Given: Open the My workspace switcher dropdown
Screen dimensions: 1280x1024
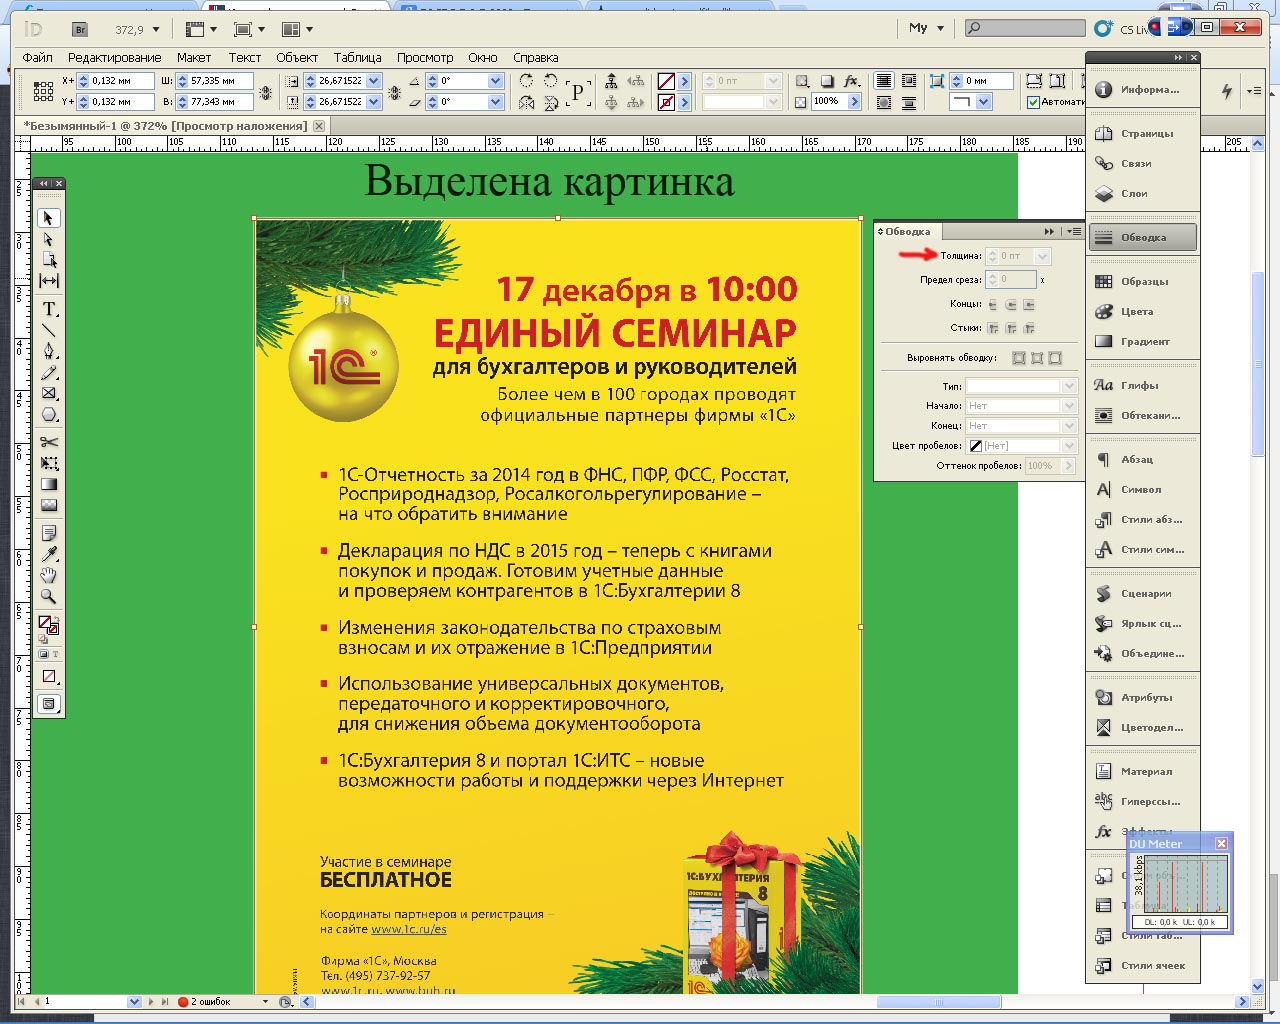Looking at the screenshot, I should coord(926,28).
